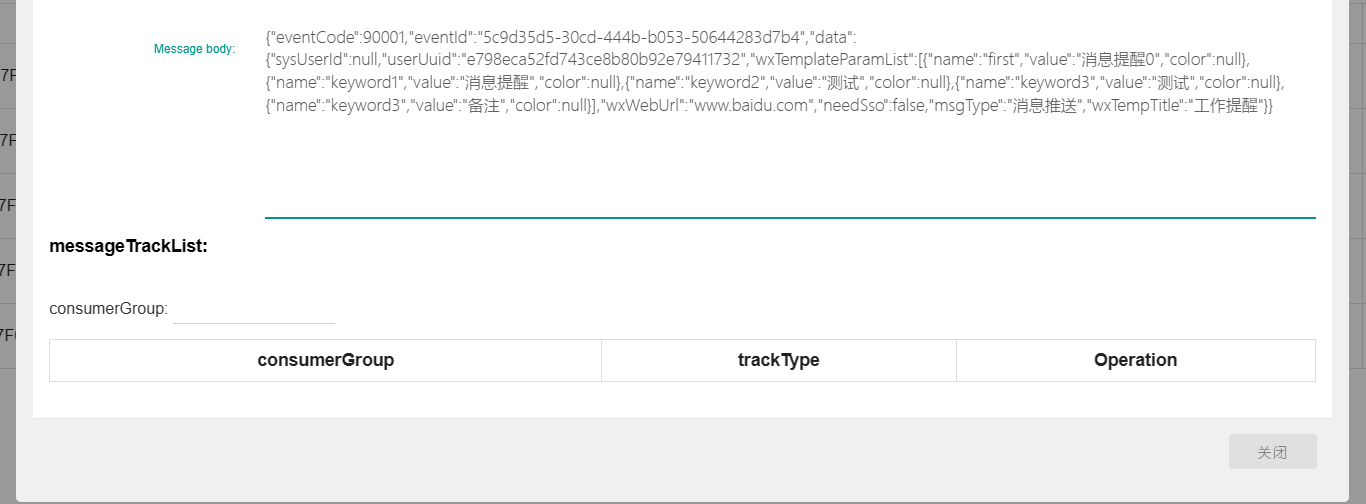This screenshot has height=504, width=1366.
Task: Click the messageTrackList section heading
Action: pos(128,246)
